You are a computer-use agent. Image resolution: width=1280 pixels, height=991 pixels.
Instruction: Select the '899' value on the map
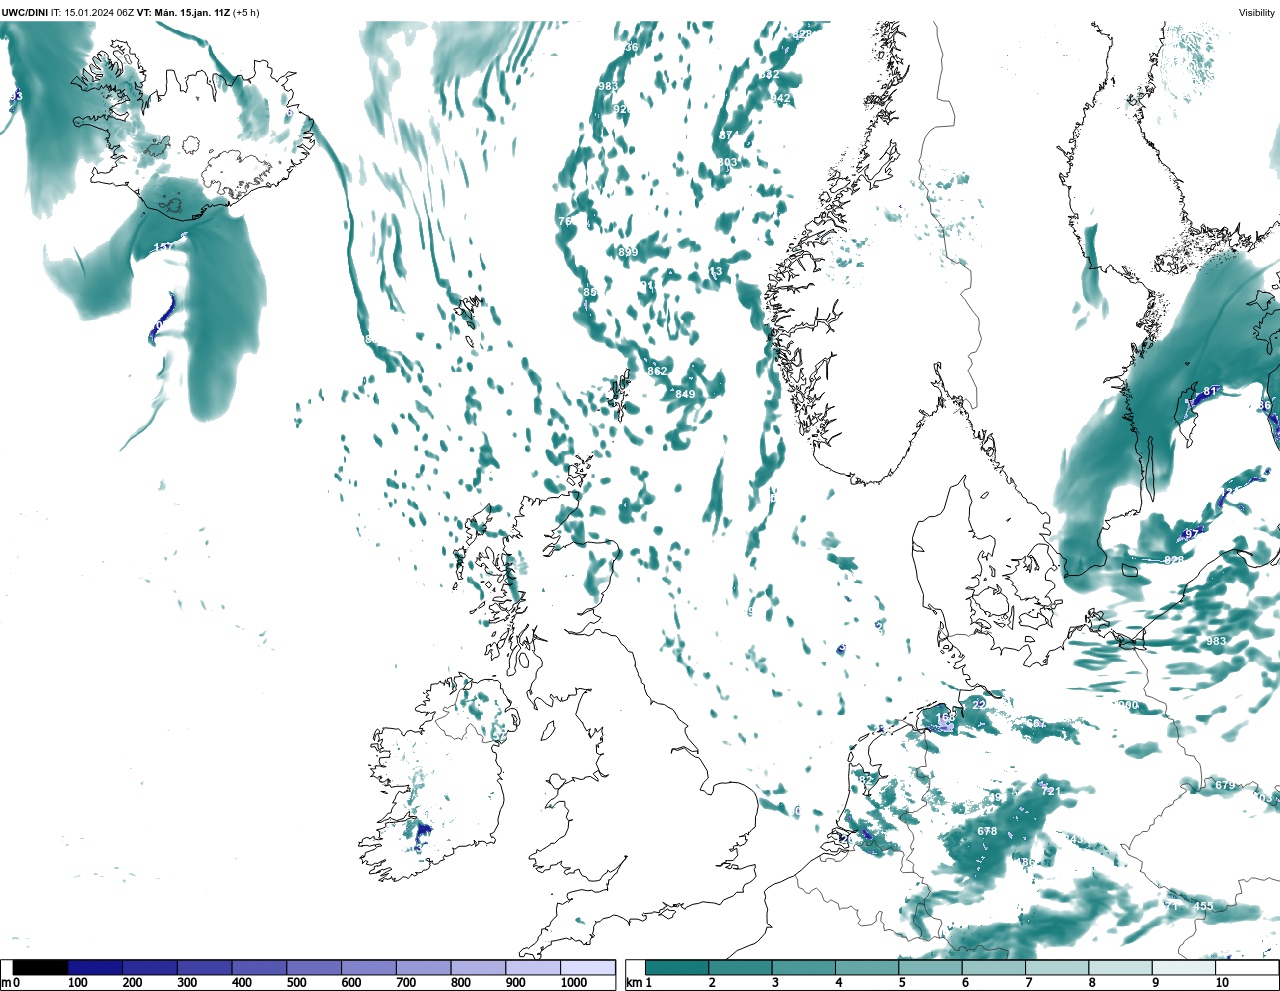(628, 252)
